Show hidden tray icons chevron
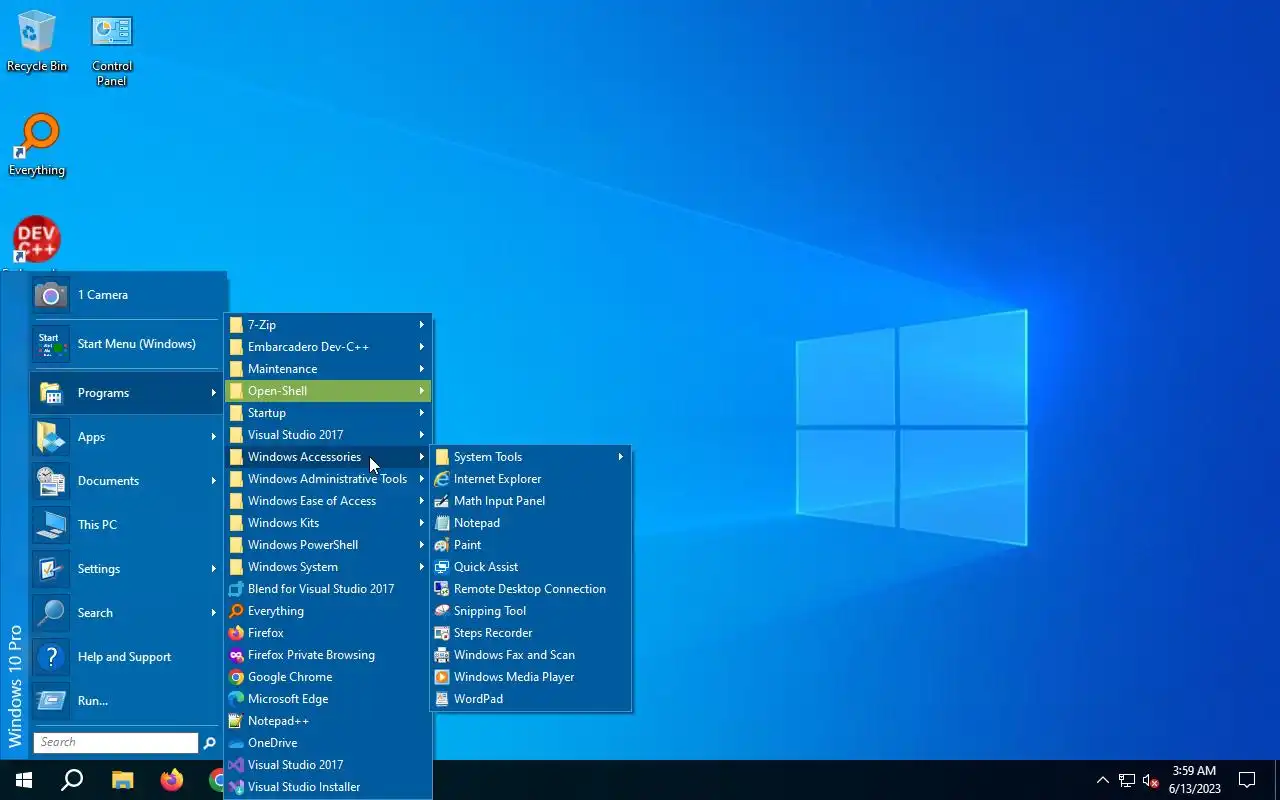Image resolution: width=1280 pixels, height=800 pixels. (1103, 780)
